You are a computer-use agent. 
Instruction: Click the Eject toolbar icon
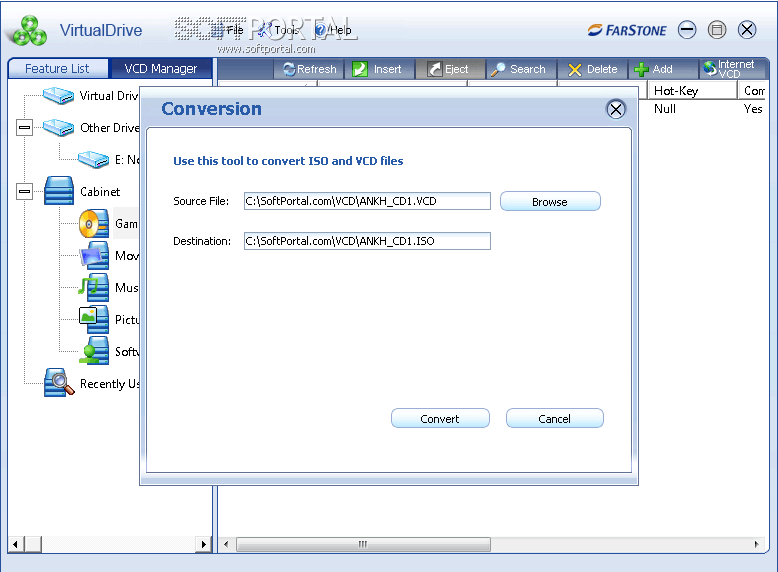pos(435,69)
